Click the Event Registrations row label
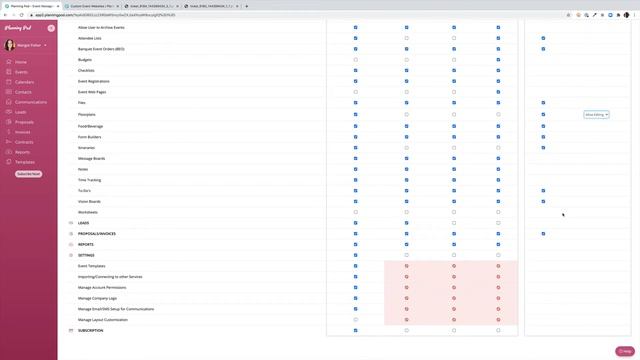Screen dimensions: 640x360 pyautogui.click(x=93, y=81)
